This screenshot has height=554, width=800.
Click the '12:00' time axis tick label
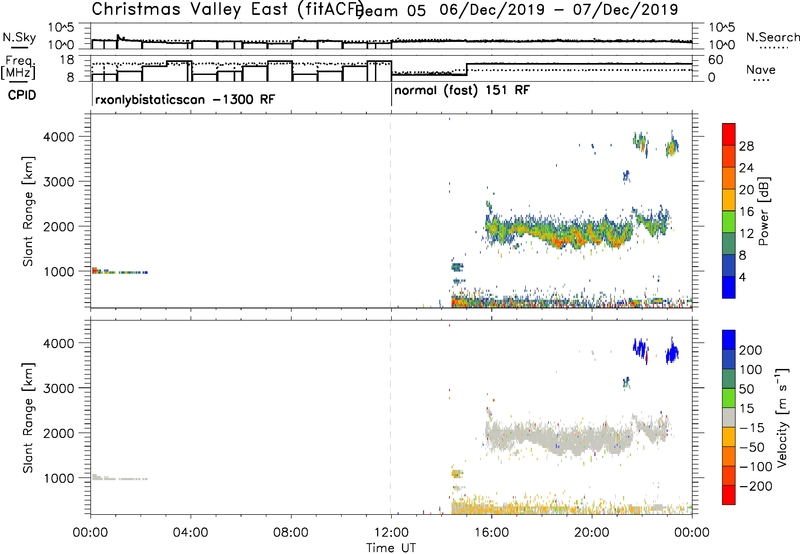[391, 533]
